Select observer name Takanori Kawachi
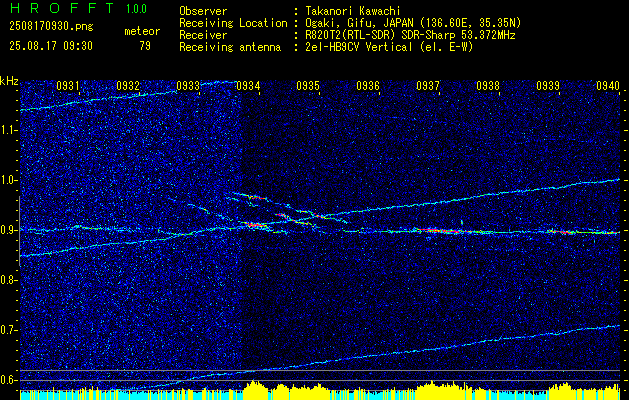Viewport: 629px width, 400px height. (x=353, y=11)
